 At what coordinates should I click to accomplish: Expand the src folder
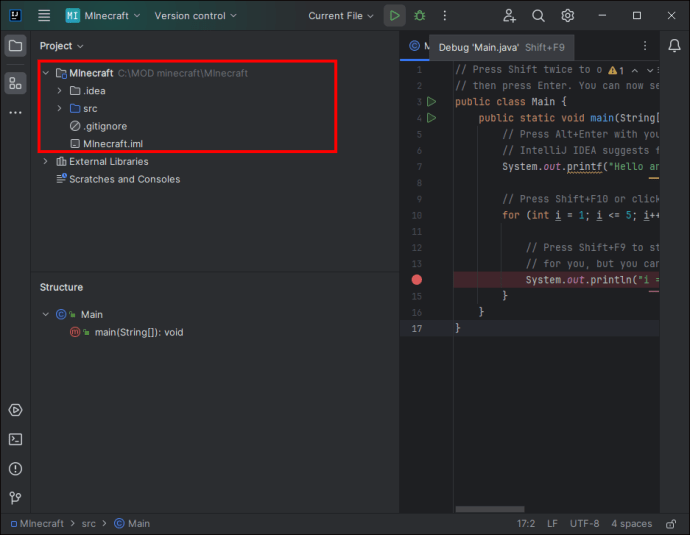pos(60,108)
